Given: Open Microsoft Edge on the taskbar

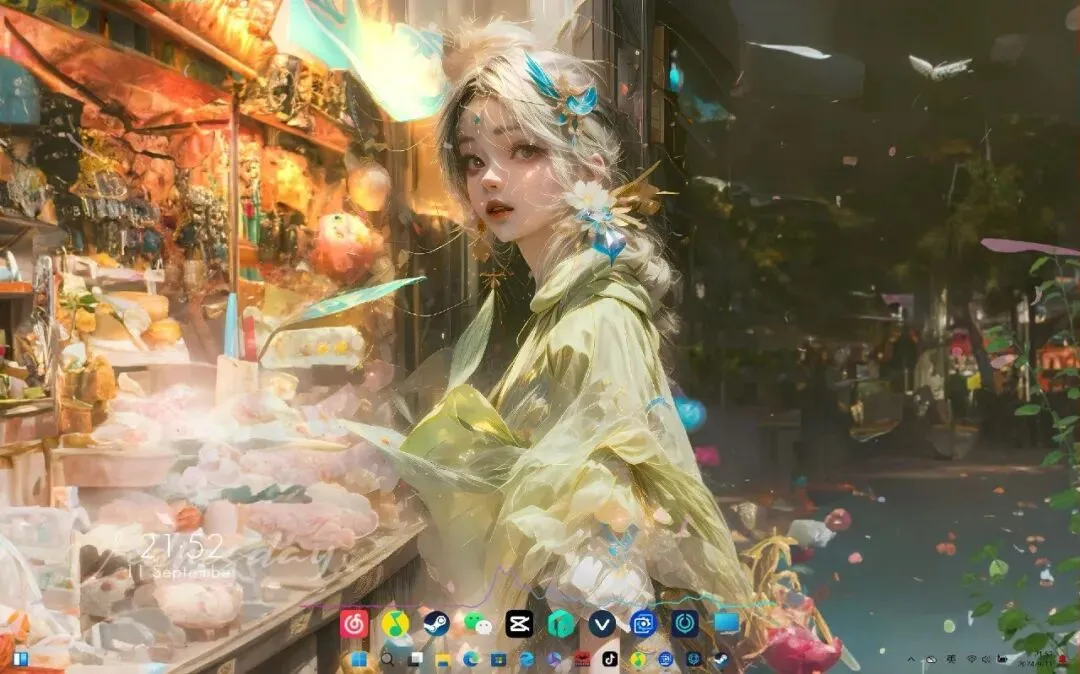Looking at the screenshot, I should coord(470,660).
